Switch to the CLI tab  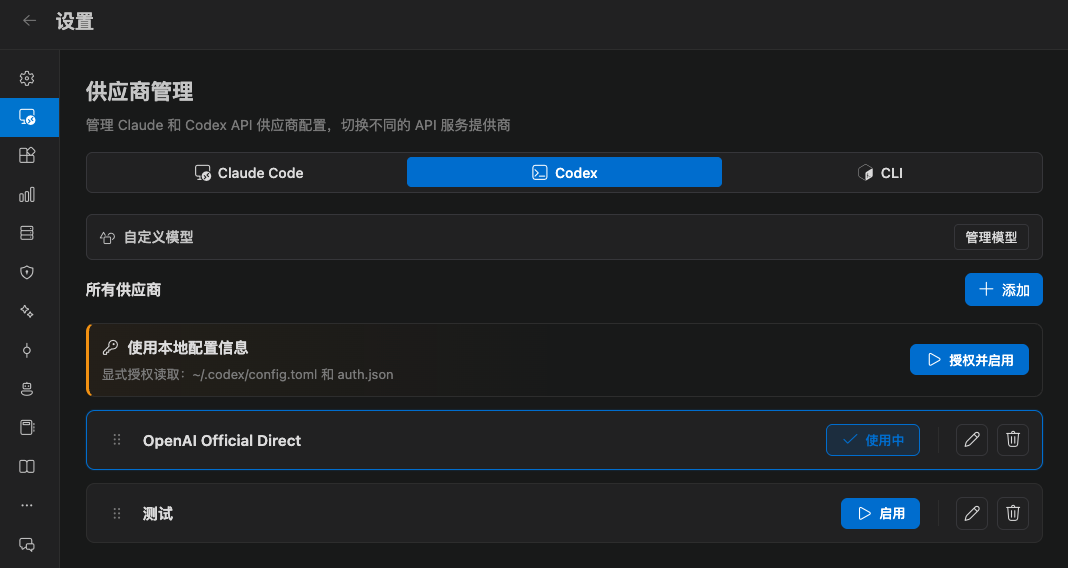click(x=880, y=173)
